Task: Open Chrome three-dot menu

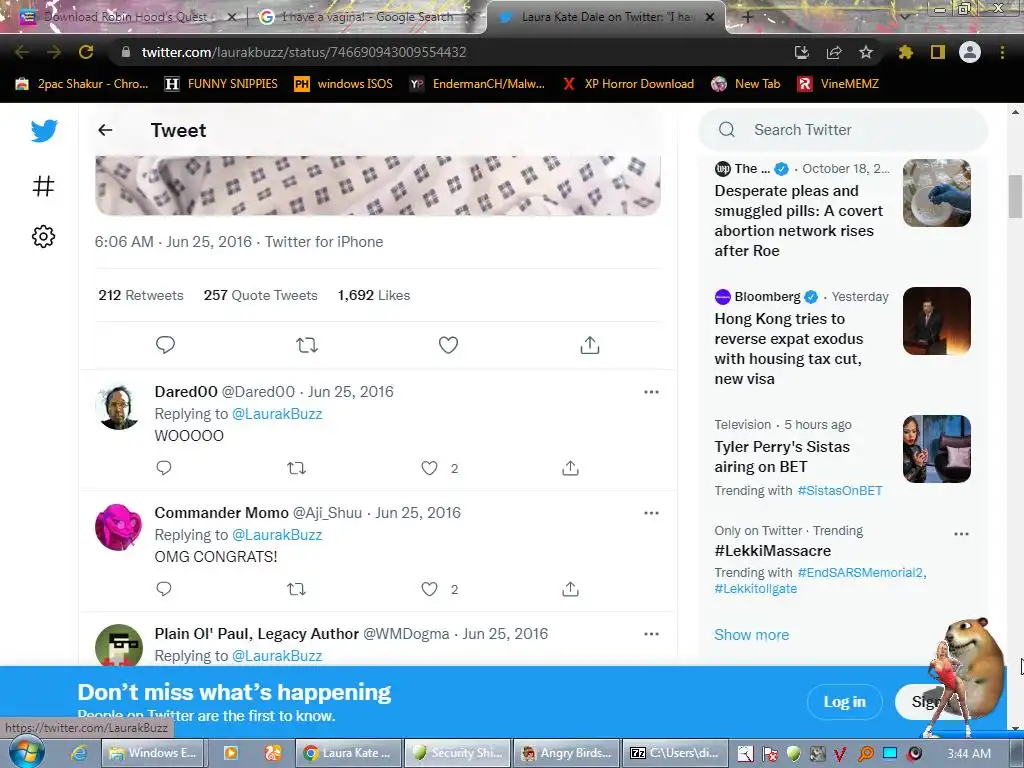Action: [x=1002, y=52]
